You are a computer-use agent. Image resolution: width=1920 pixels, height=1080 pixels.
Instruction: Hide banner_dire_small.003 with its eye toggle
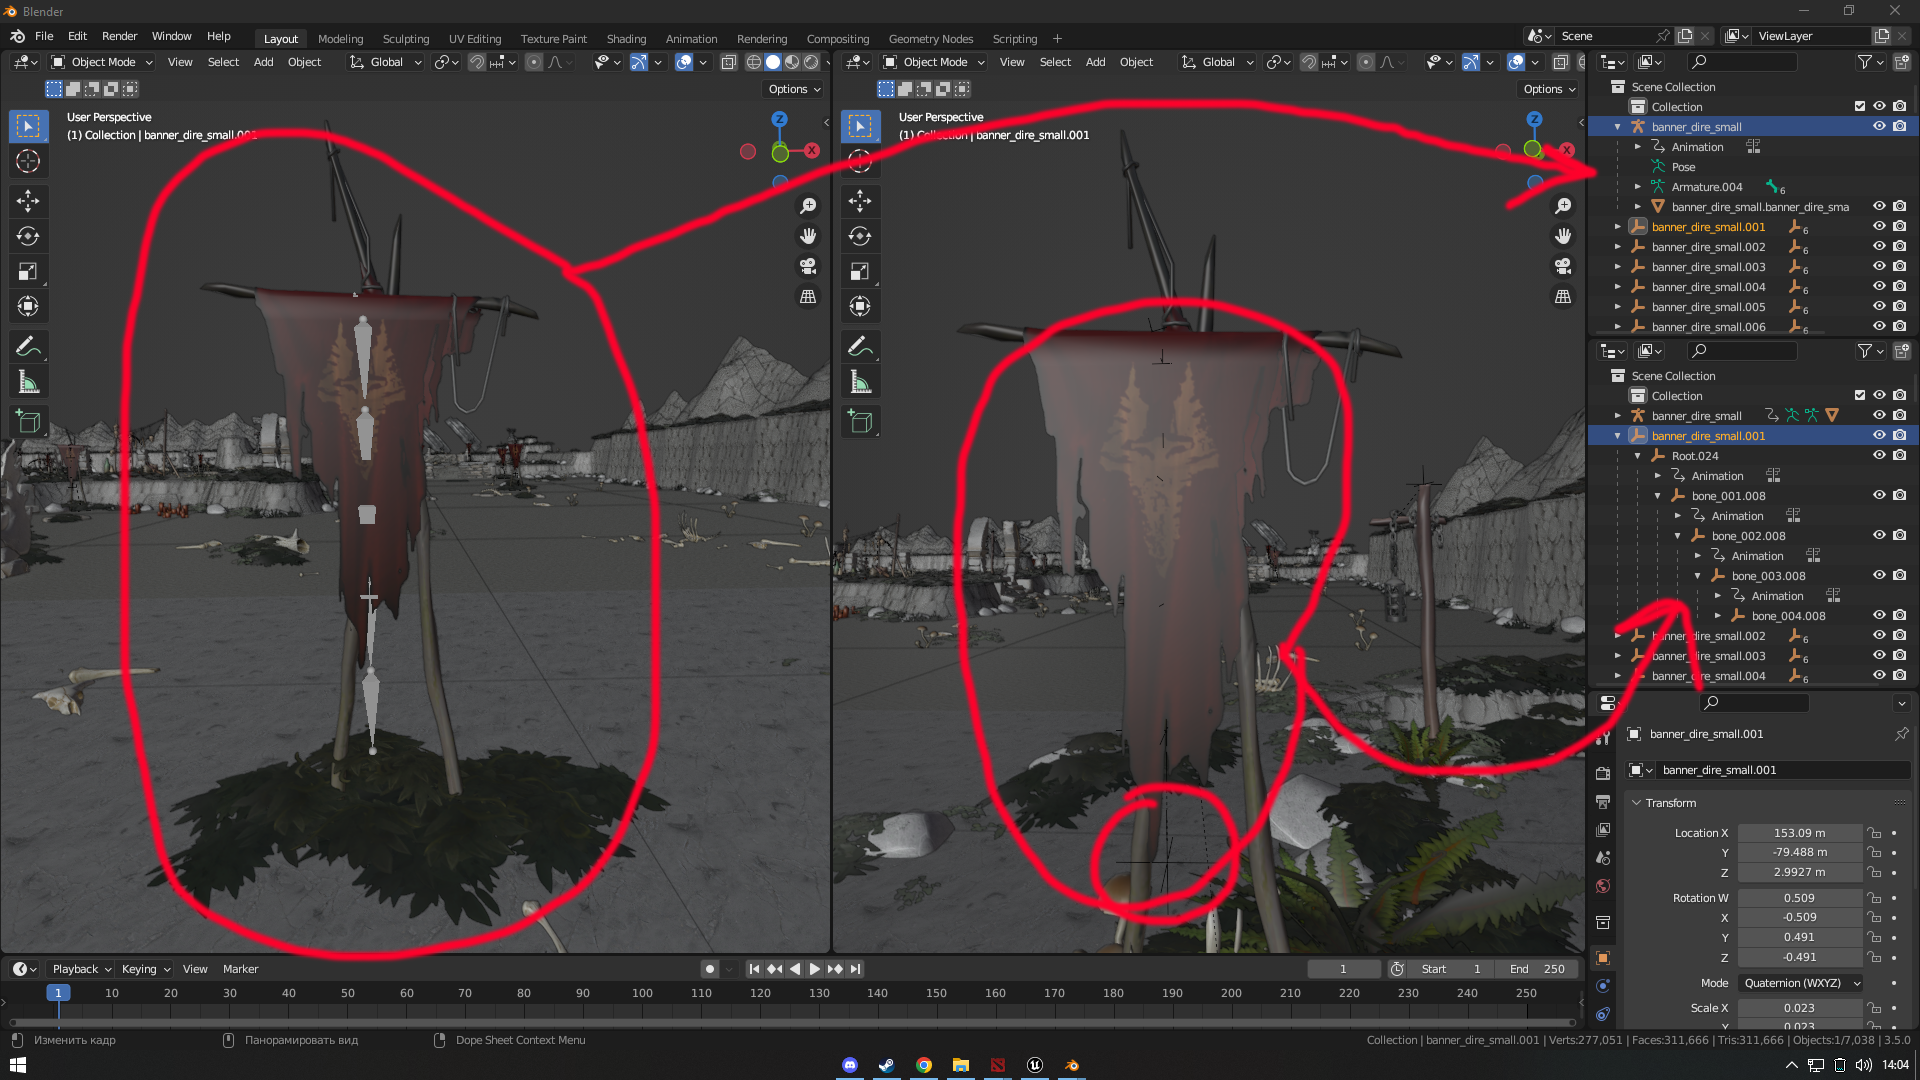pos(1879,267)
